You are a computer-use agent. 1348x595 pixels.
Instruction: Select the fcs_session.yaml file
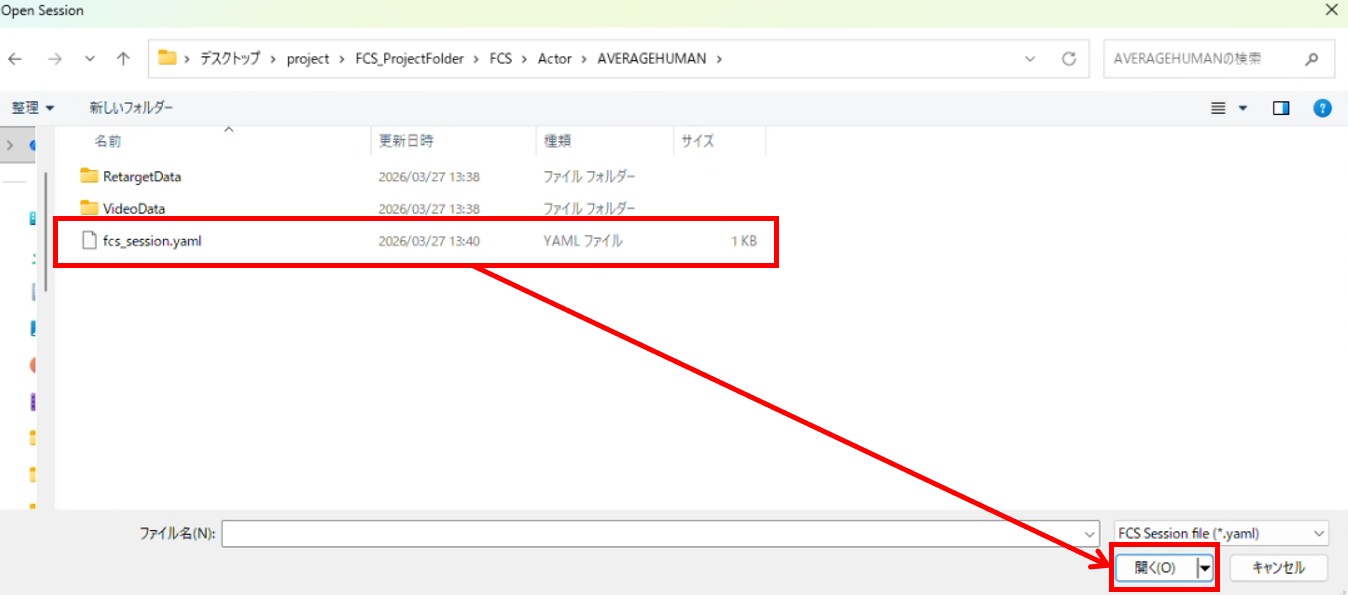[x=152, y=241]
